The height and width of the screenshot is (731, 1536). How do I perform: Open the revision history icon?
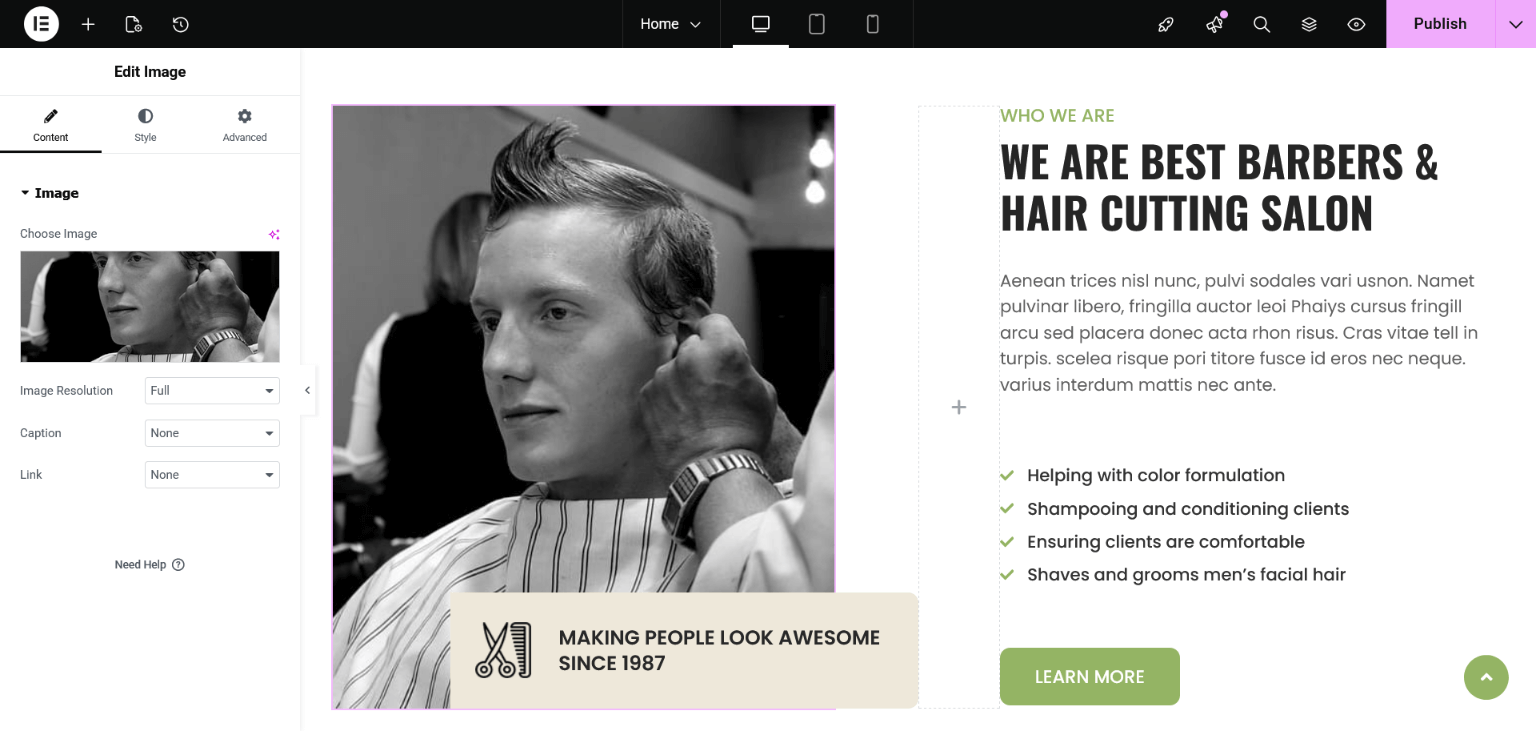click(180, 24)
